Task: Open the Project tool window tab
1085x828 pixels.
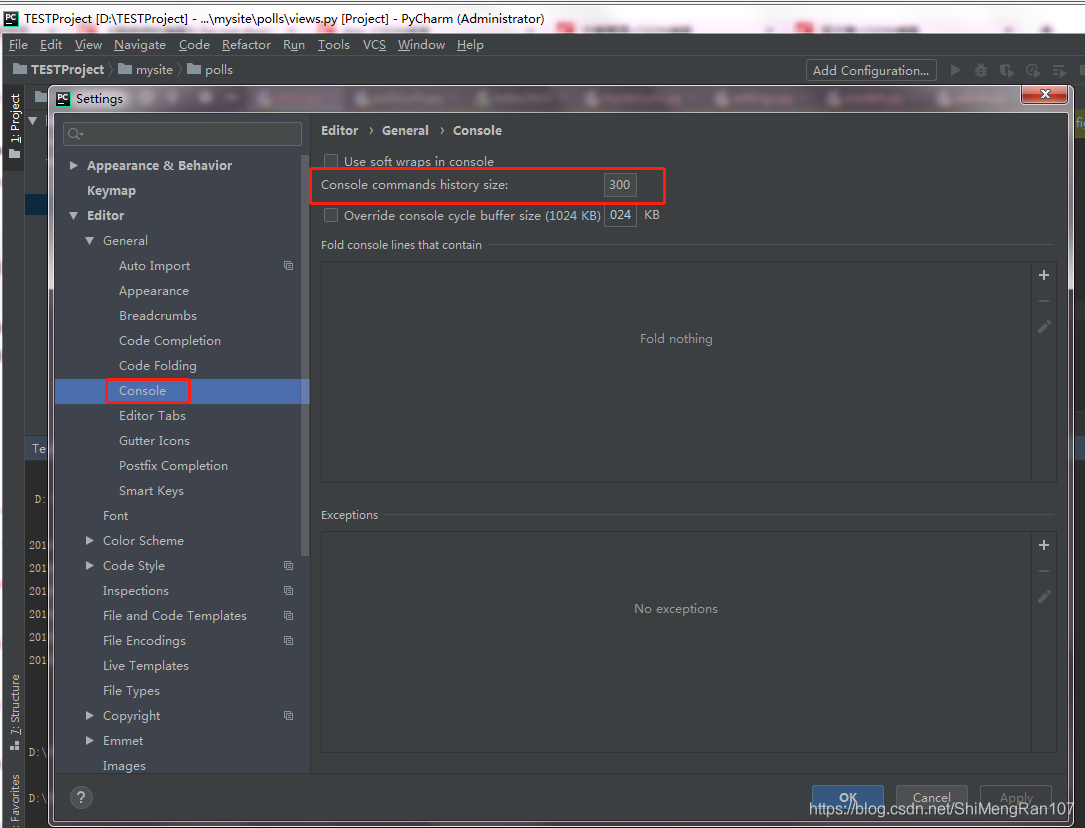Action: [x=14, y=126]
